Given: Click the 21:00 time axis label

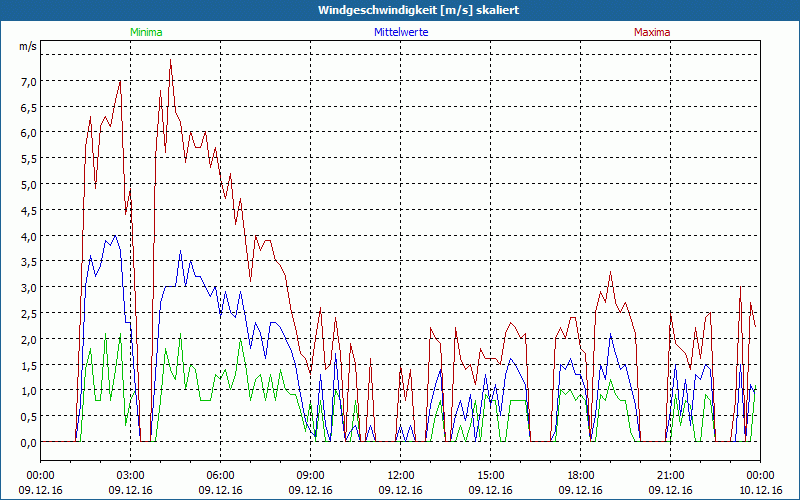Looking at the screenshot, I should [670, 476].
